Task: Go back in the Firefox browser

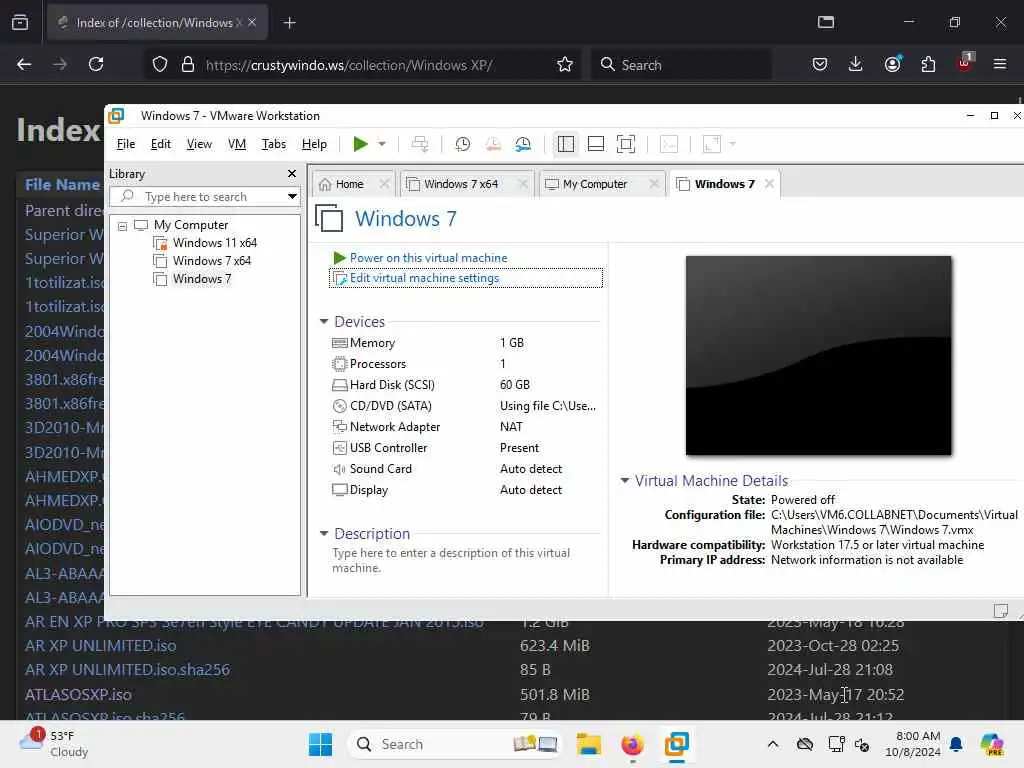Action: 24,64
